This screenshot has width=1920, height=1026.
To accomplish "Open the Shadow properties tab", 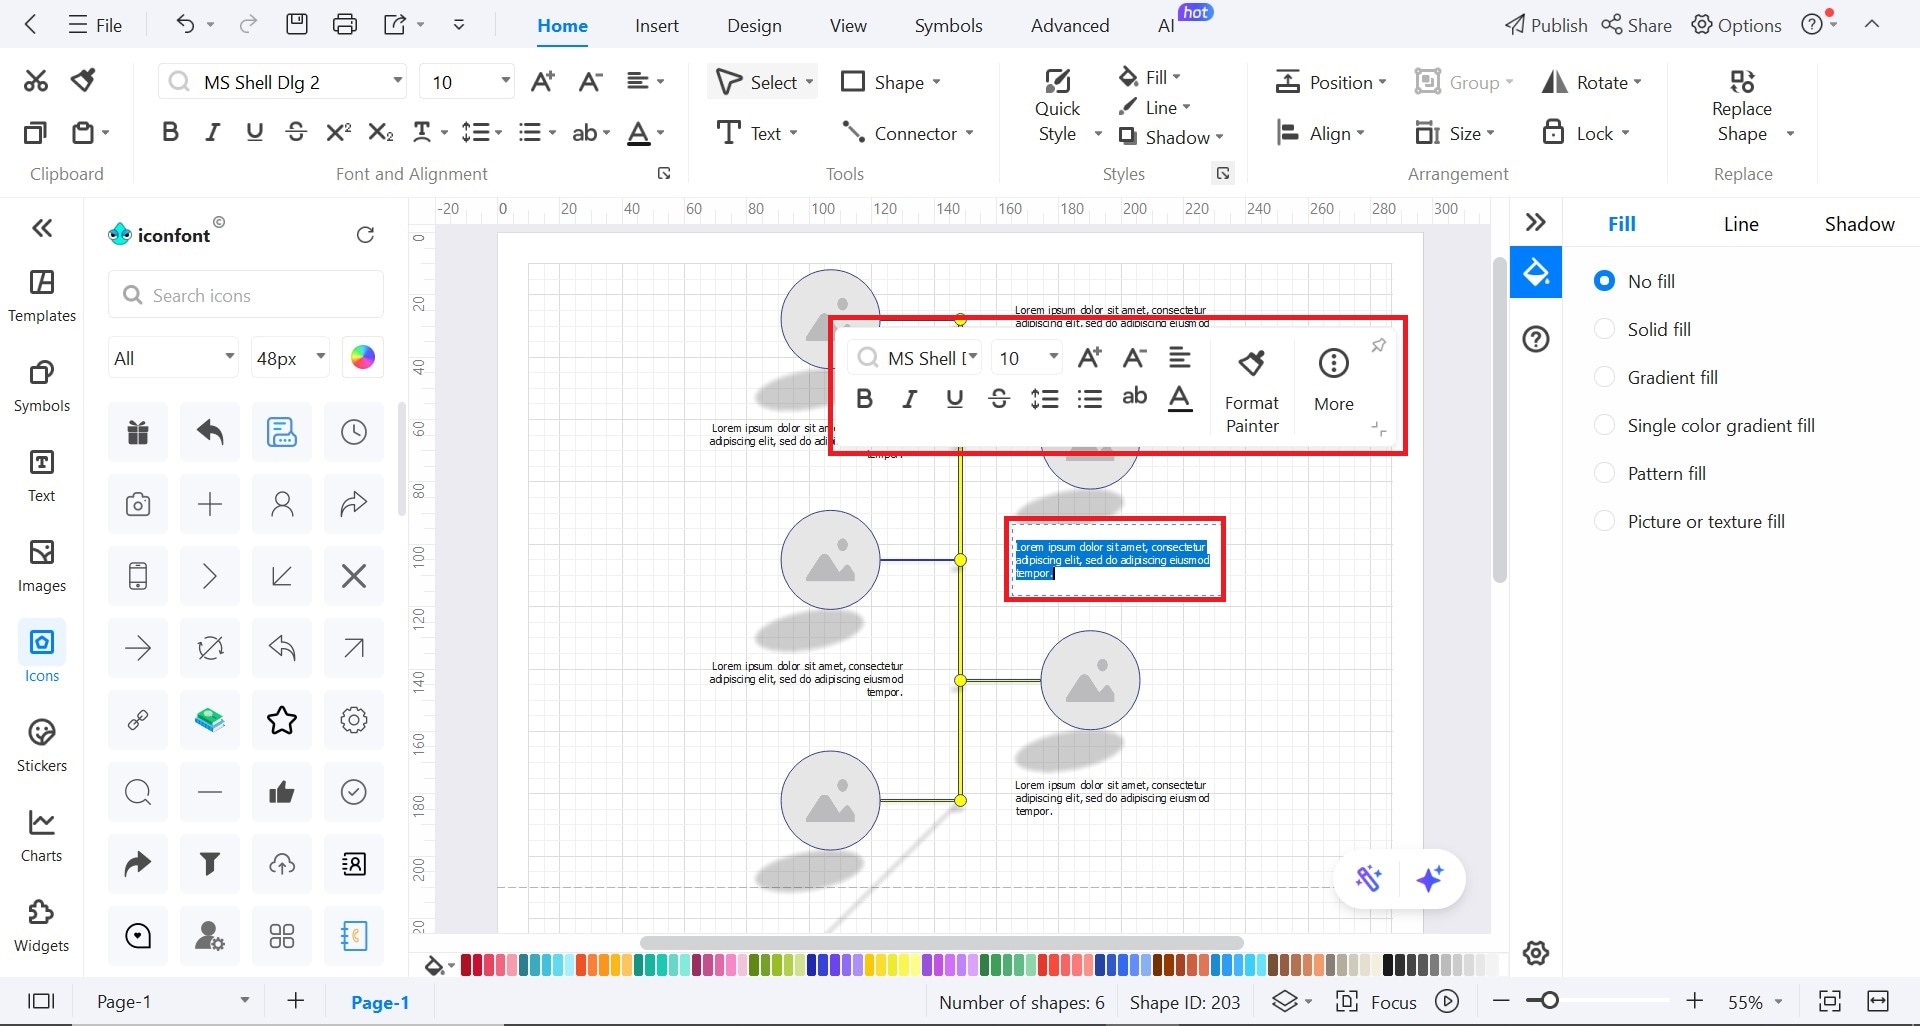I will point(1860,224).
